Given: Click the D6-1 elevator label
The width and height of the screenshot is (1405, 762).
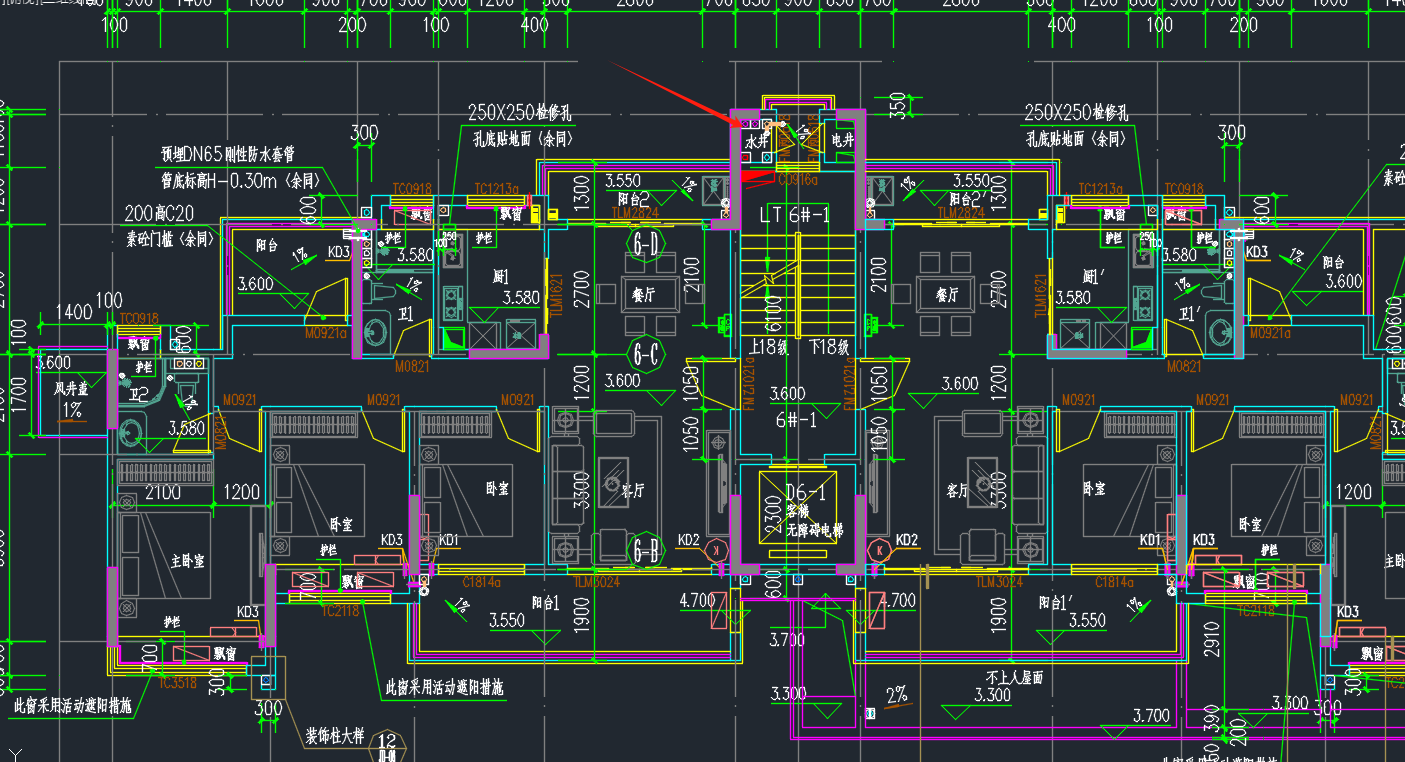Looking at the screenshot, I should point(805,493).
